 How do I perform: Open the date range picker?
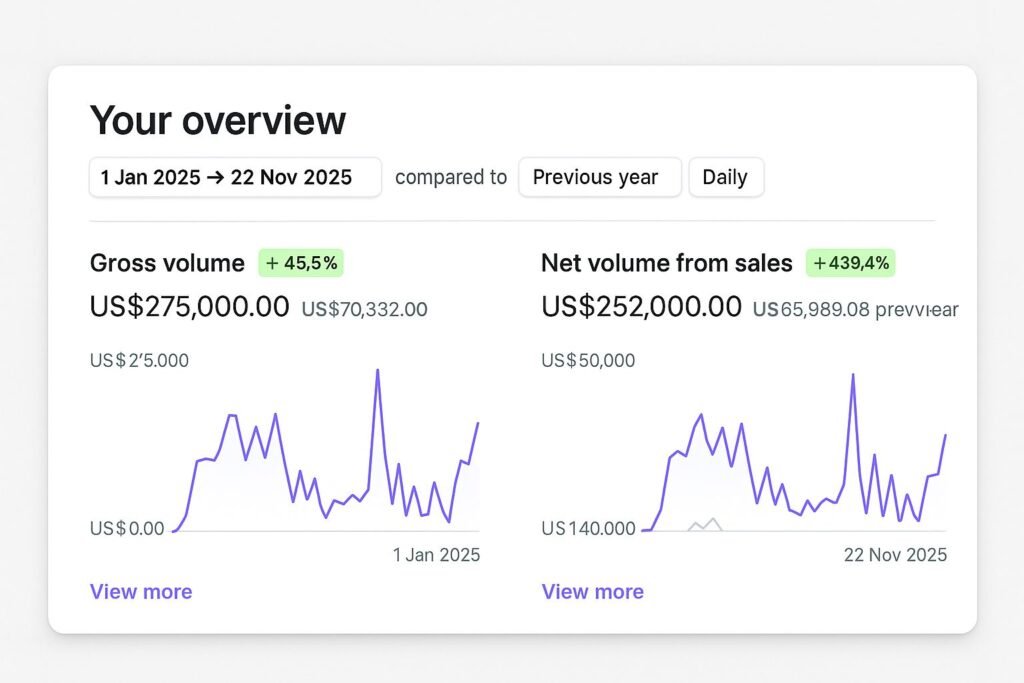click(x=235, y=178)
